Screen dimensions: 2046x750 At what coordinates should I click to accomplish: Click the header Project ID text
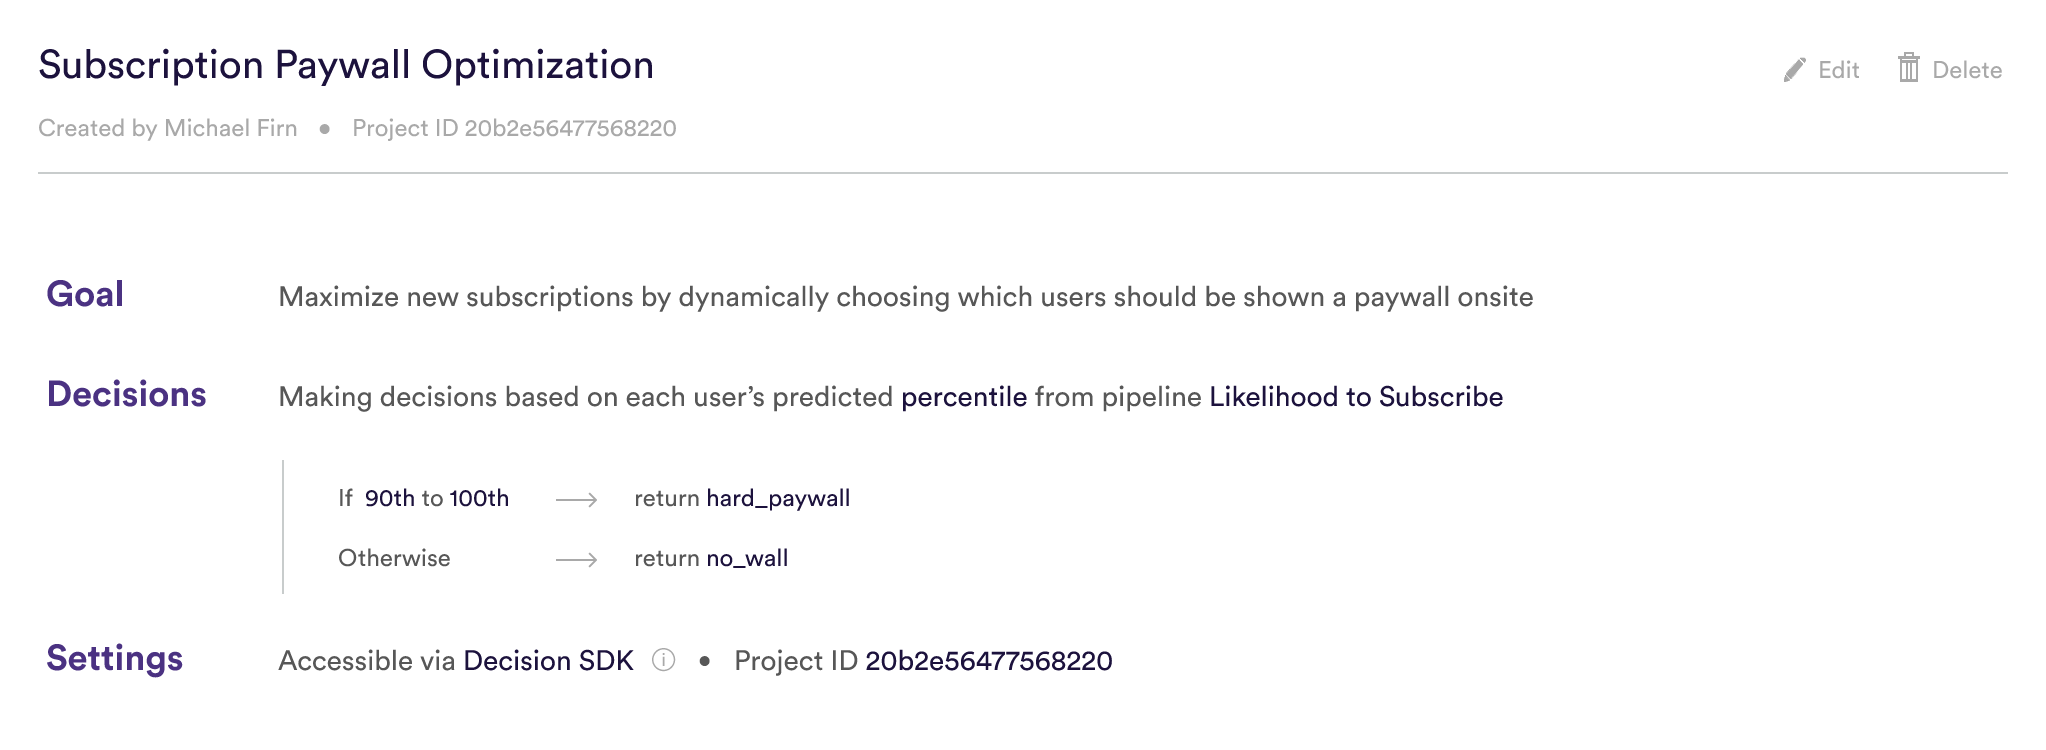pyautogui.click(x=514, y=128)
